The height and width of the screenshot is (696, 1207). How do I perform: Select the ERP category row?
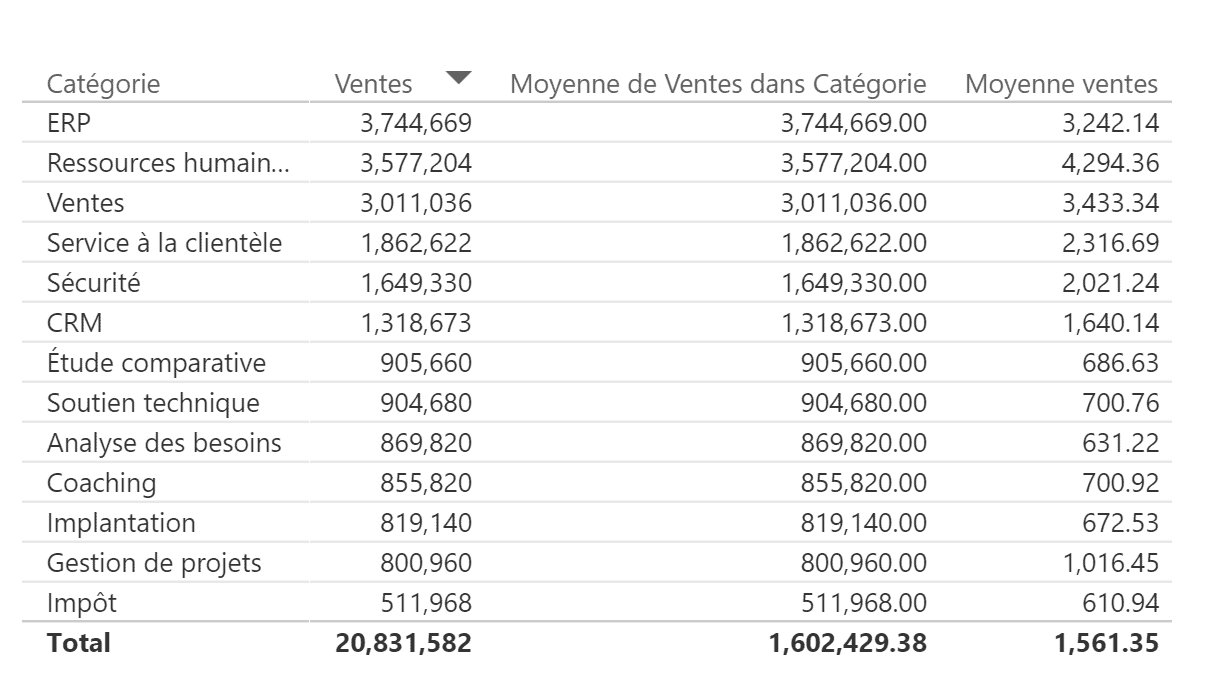[x=69, y=123]
